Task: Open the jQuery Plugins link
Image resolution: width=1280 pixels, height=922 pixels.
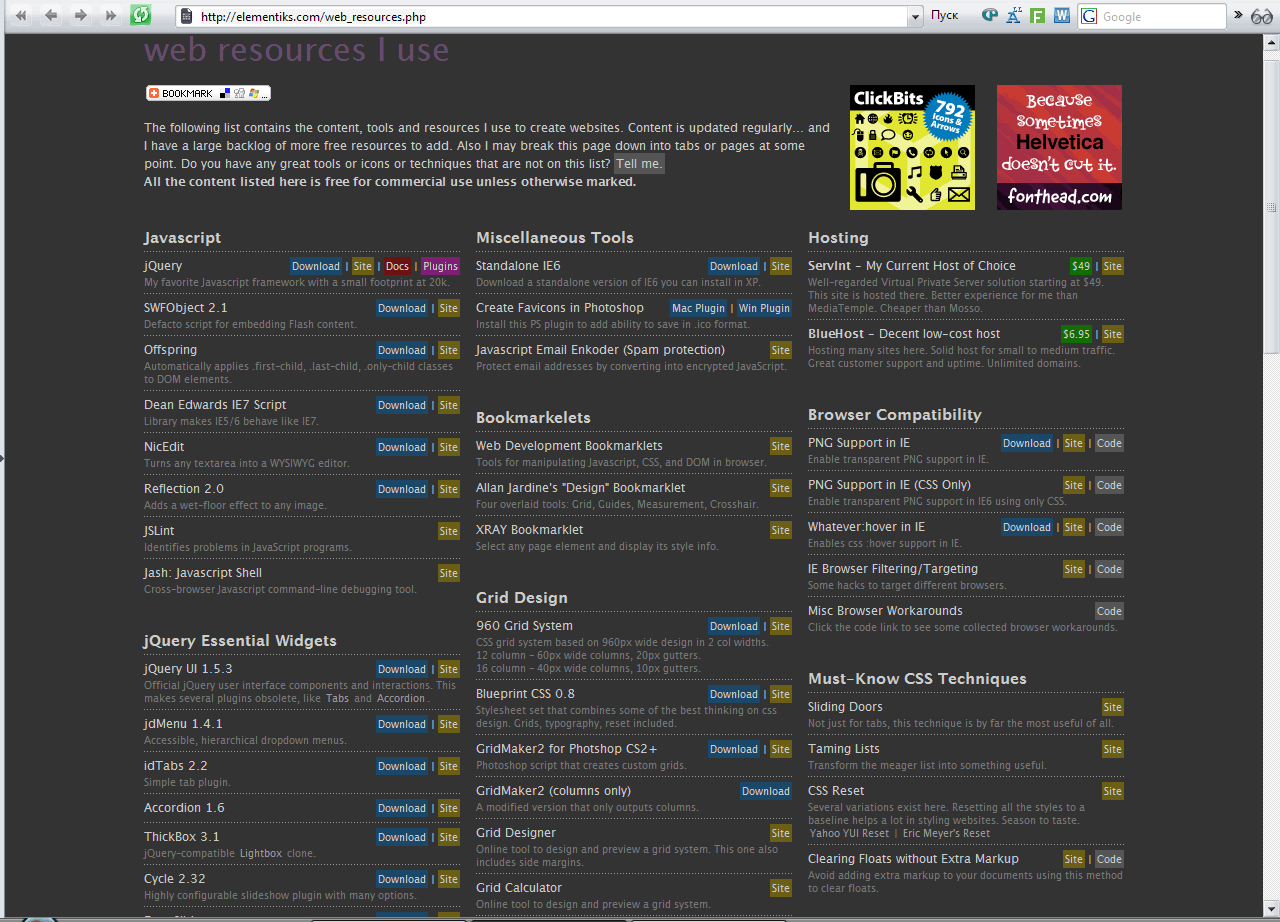Action: tap(440, 266)
